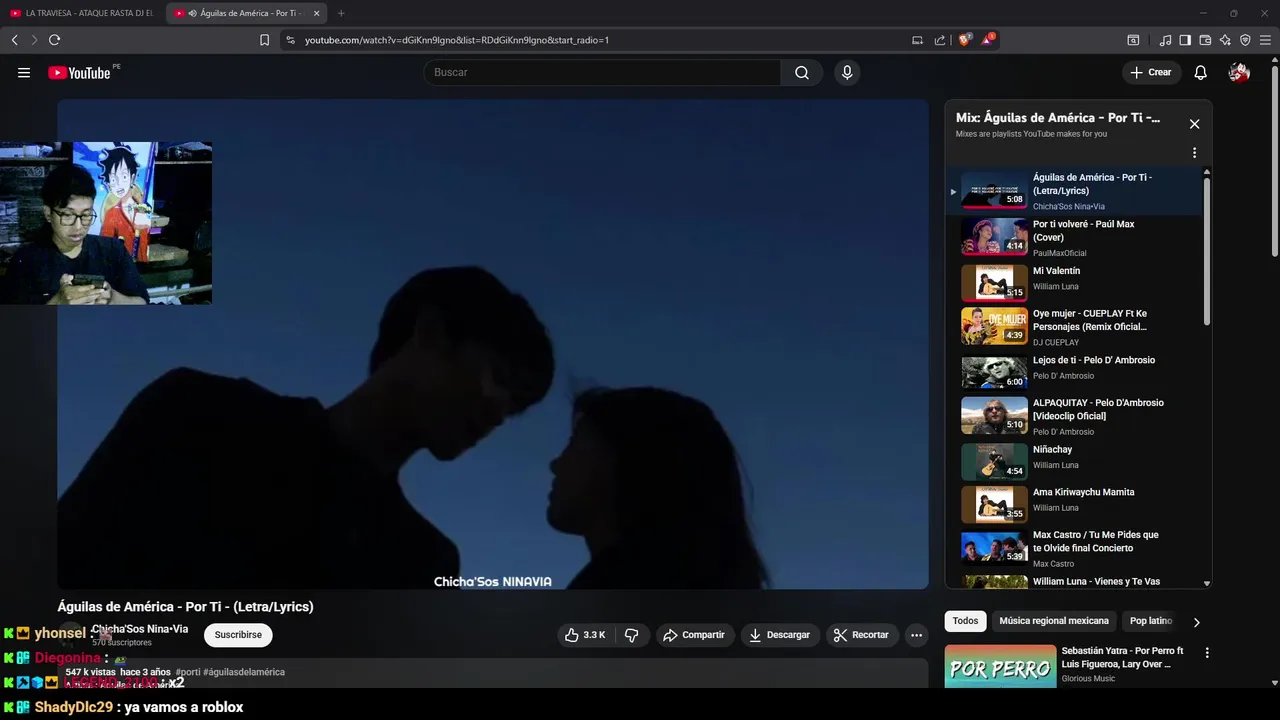This screenshot has height=720, width=1280.
Task: Open site settings icon in address bar
Action: point(290,40)
